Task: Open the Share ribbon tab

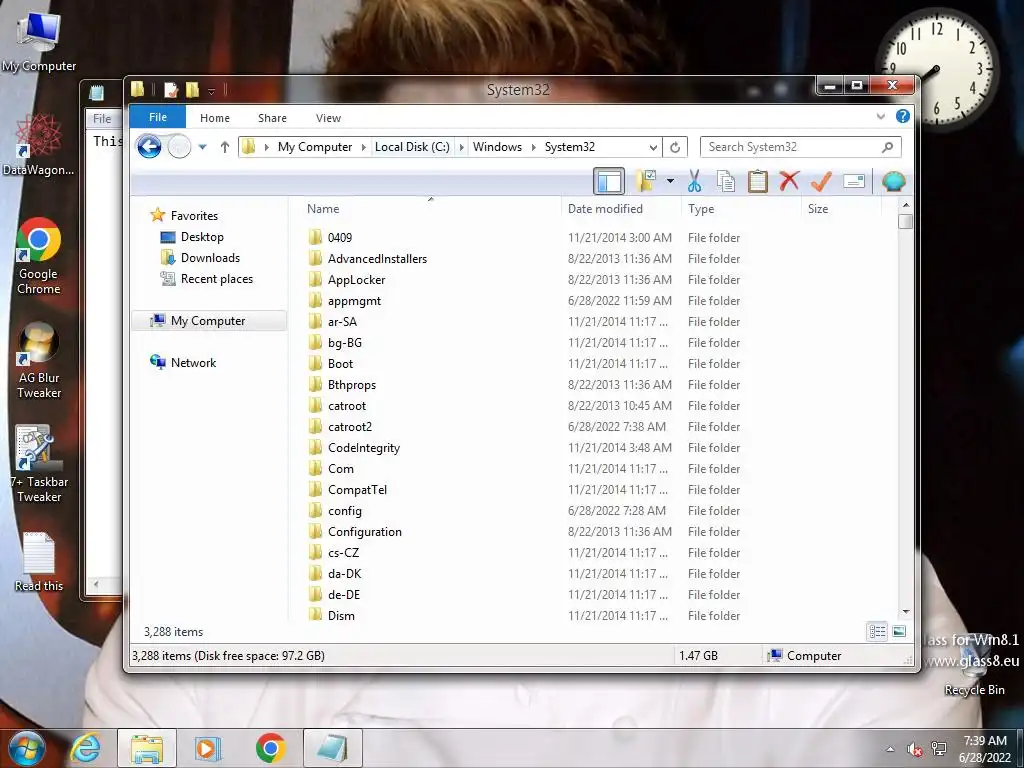Action: [x=272, y=118]
